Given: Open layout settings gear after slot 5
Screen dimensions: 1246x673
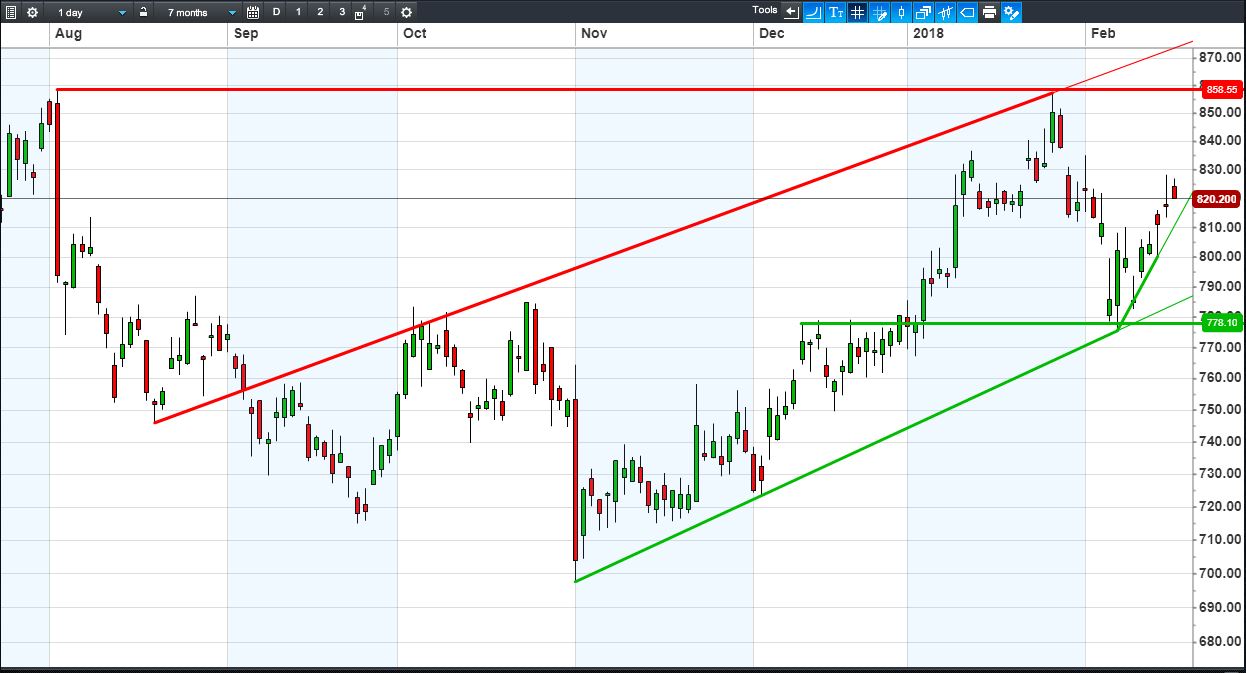Looking at the screenshot, I should click(406, 12).
